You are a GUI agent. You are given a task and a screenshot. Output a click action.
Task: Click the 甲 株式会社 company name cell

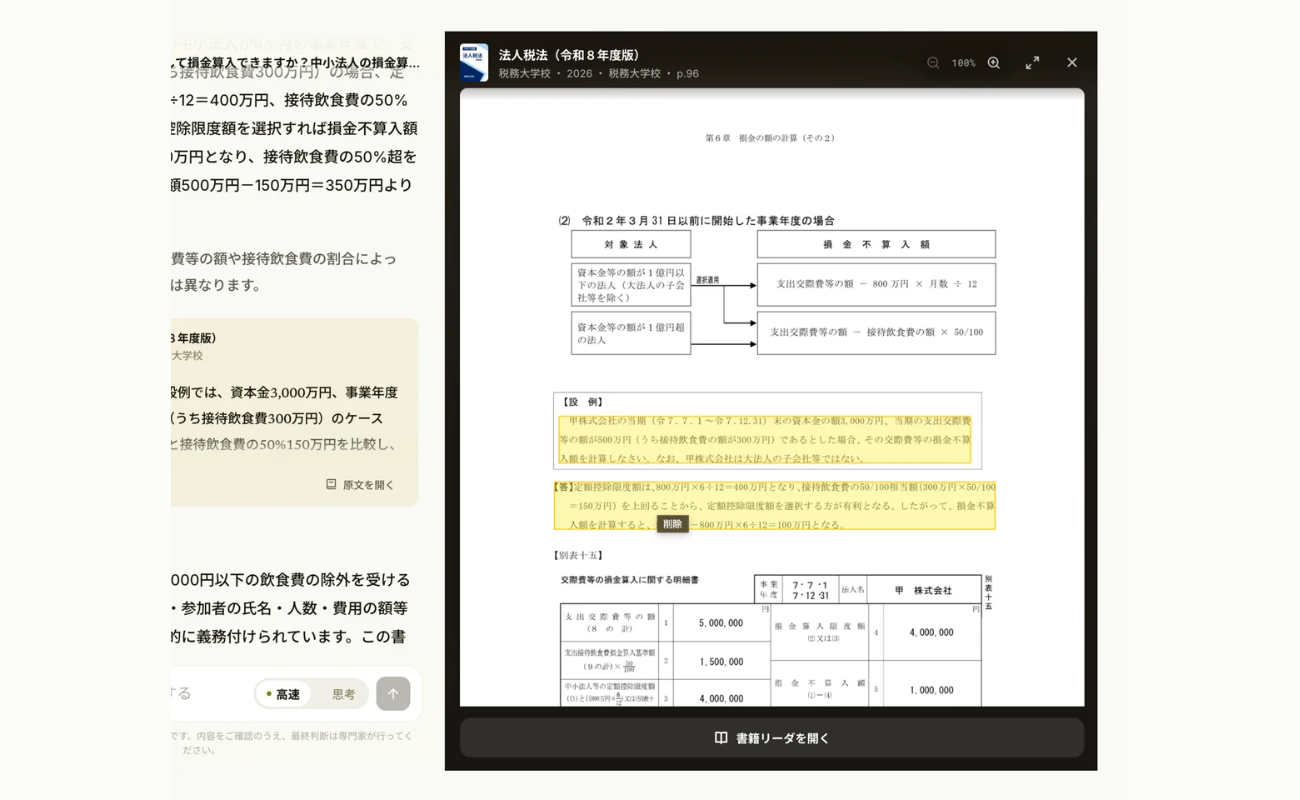point(923,590)
